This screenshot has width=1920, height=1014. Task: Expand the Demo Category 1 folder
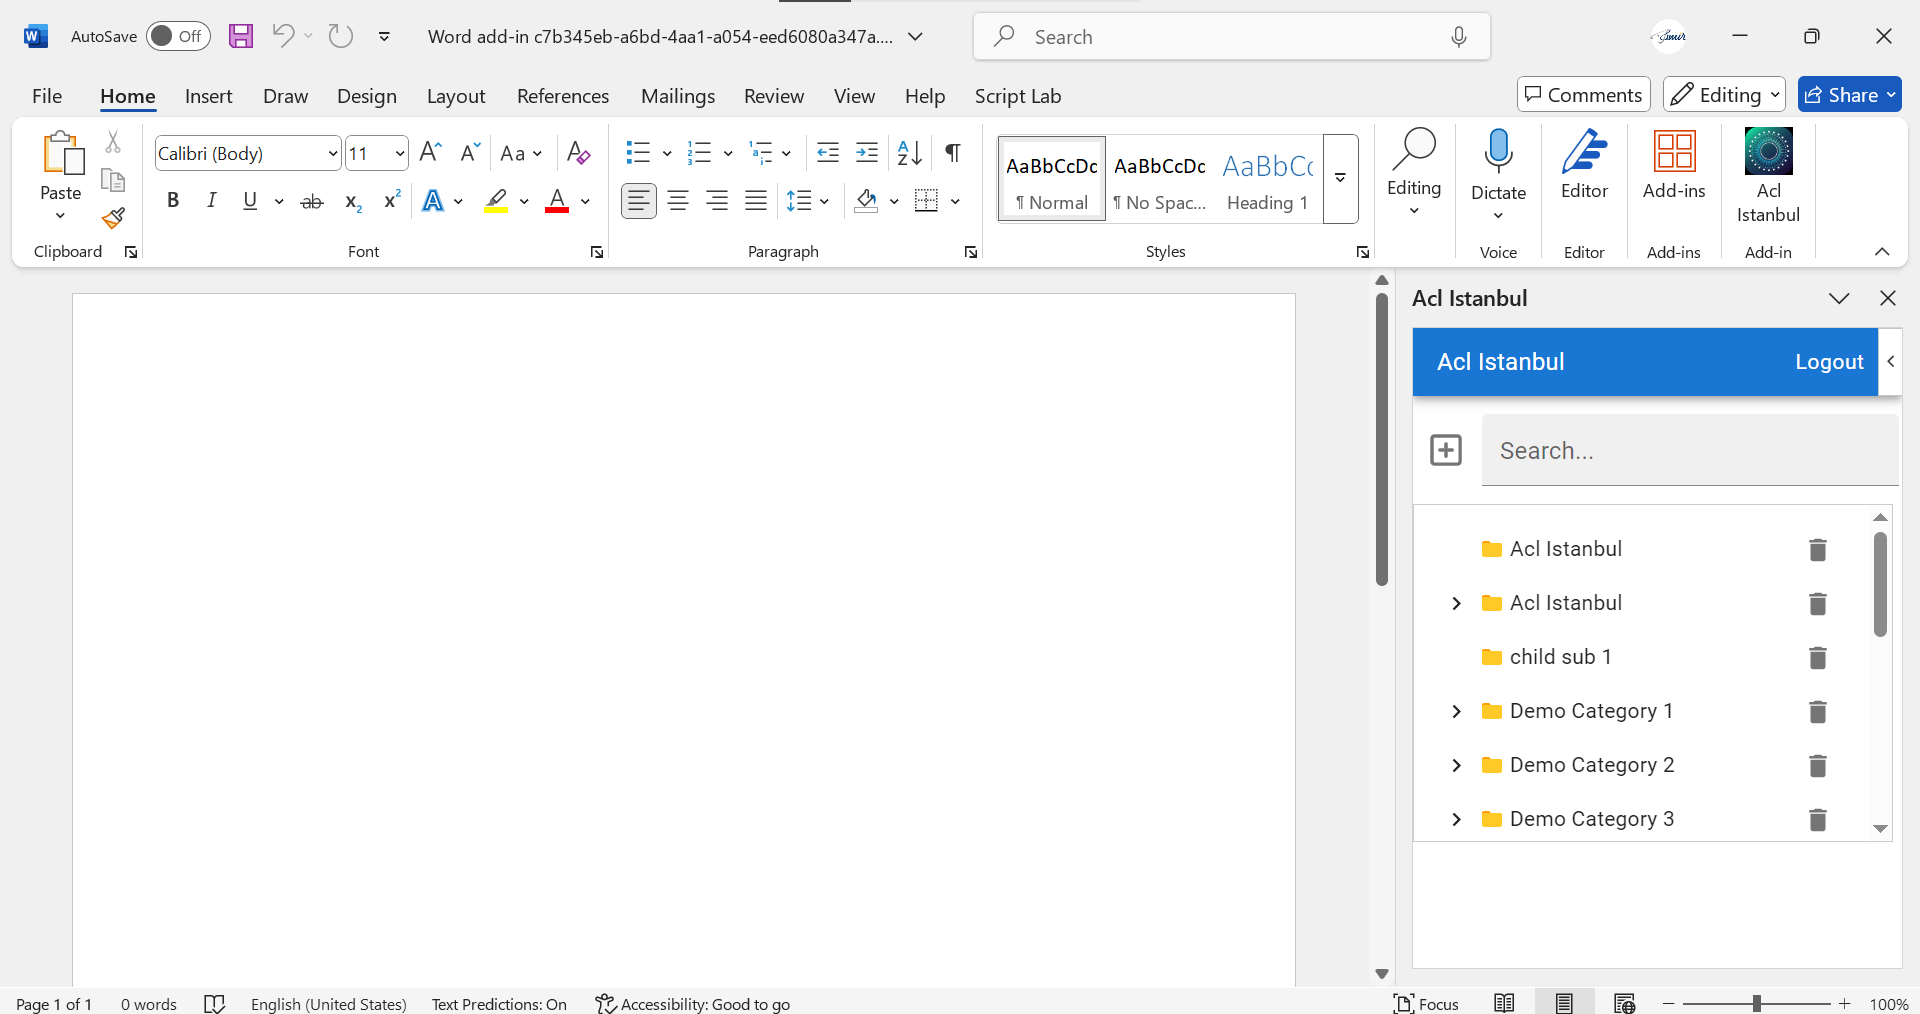(1456, 711)
